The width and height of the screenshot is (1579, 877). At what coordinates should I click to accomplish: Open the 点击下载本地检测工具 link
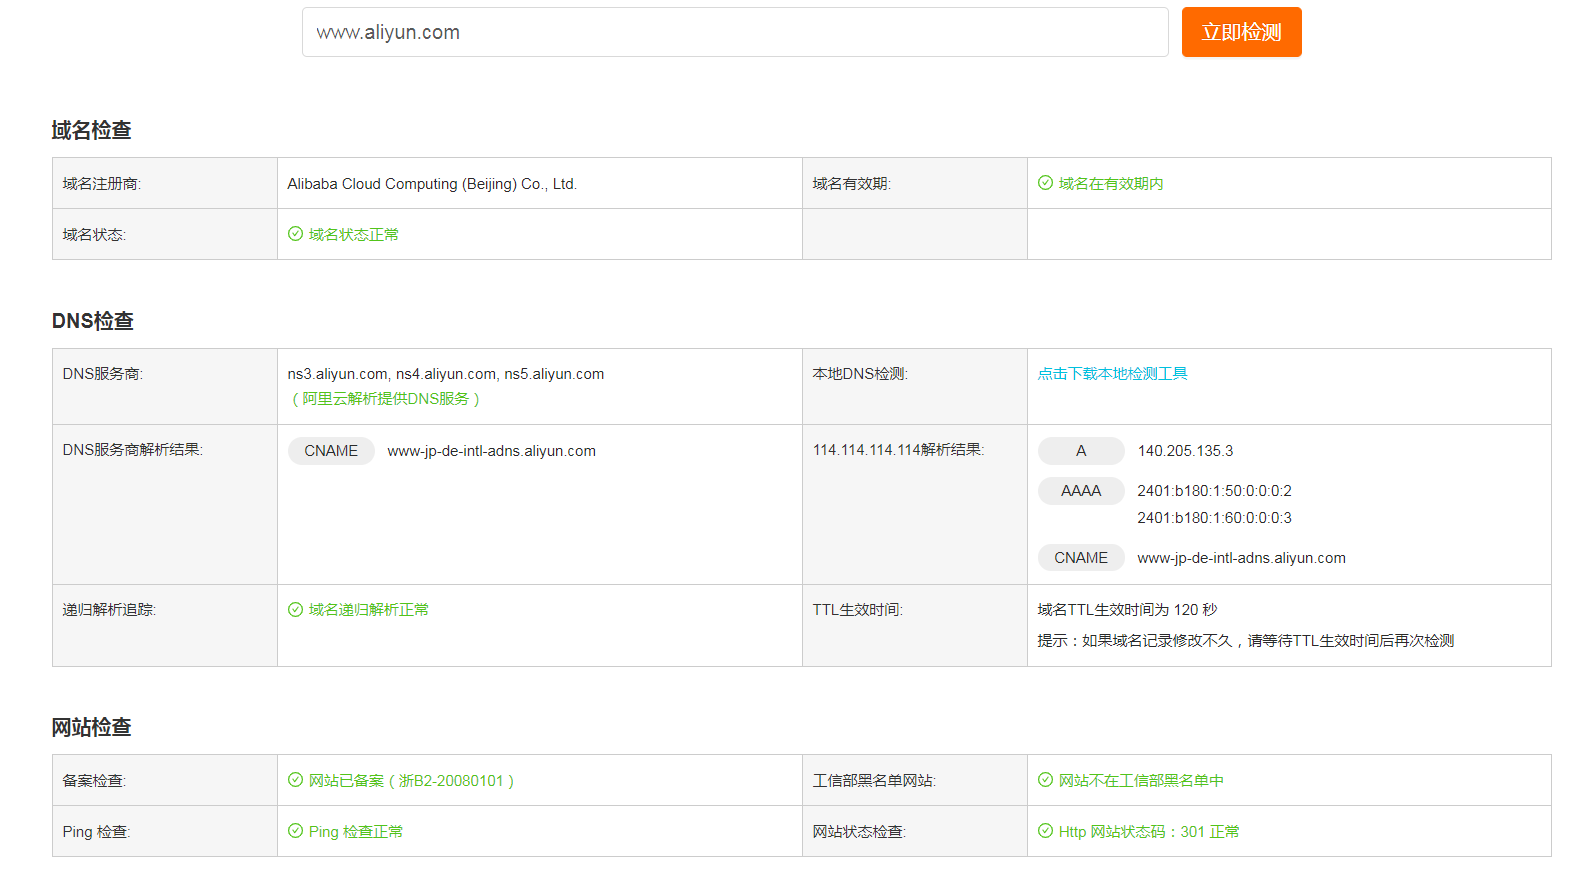1112,374
